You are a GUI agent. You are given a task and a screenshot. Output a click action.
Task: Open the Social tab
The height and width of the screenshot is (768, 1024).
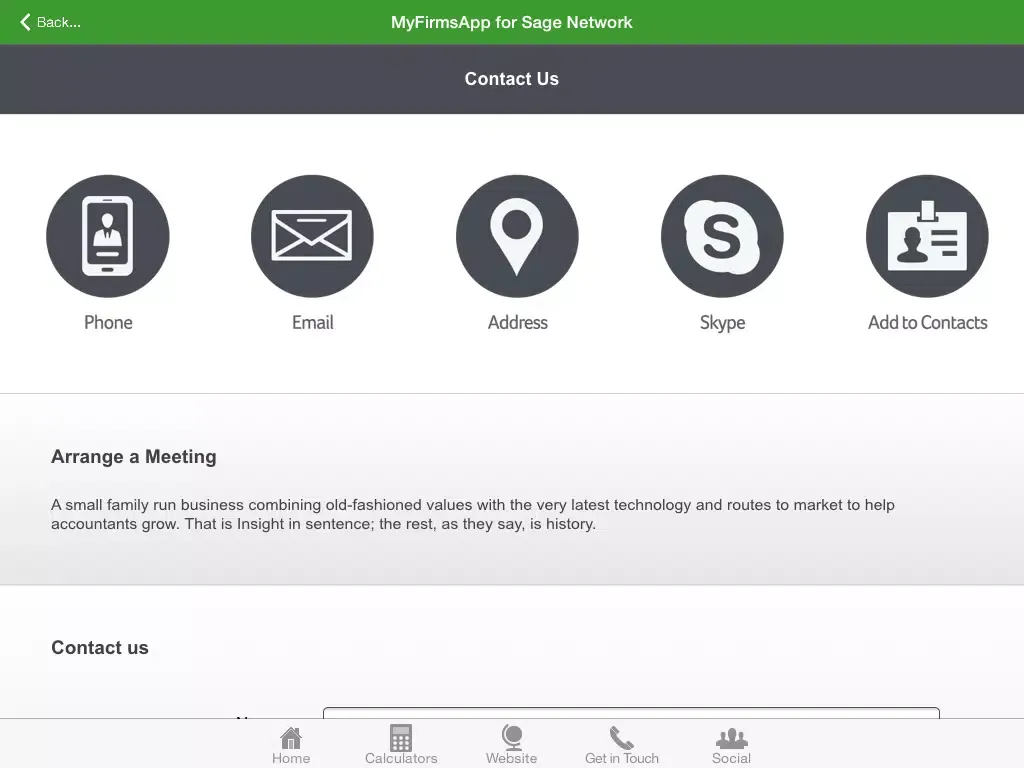click(x=731, y=745)
